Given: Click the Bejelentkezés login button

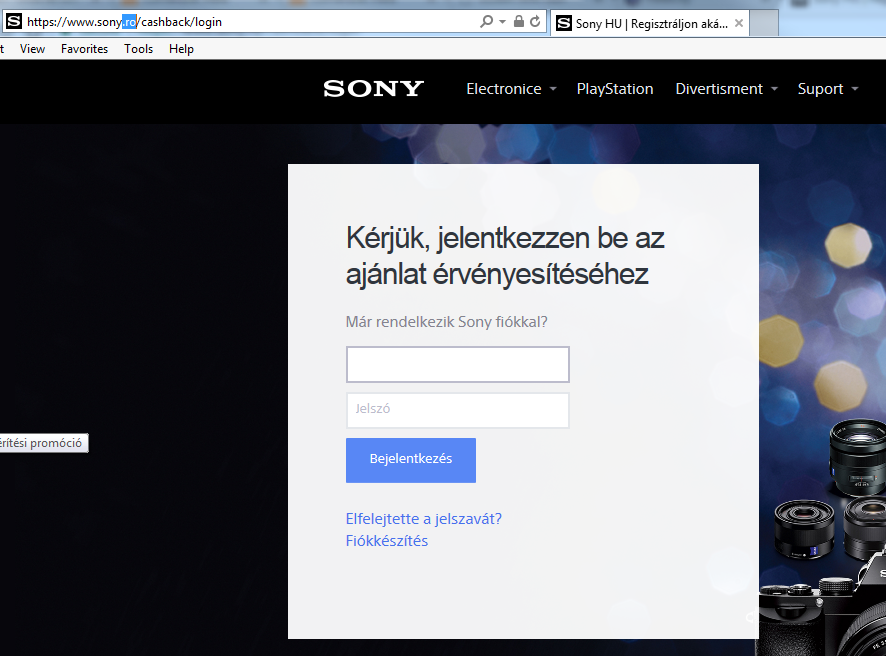Looking at the screenshot, I should (410, 460).
